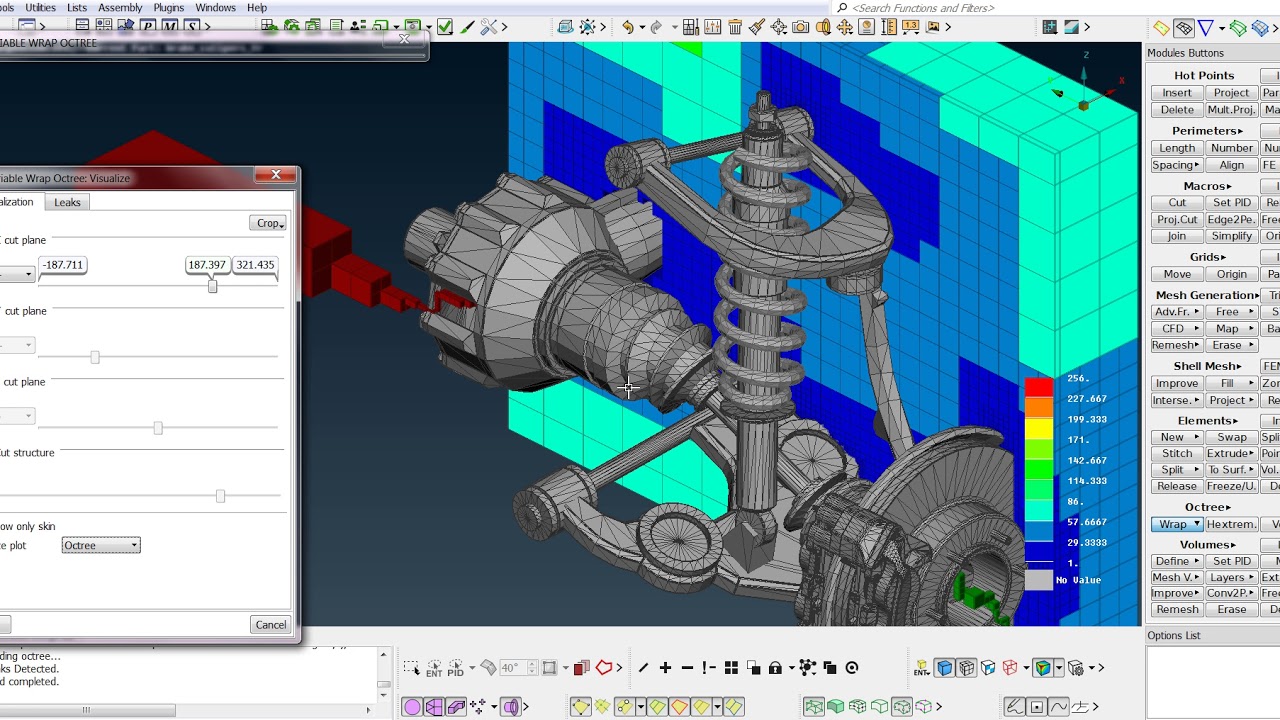Click the trash bin delete icon
The image size is (1280, 720).
[735, 27]
